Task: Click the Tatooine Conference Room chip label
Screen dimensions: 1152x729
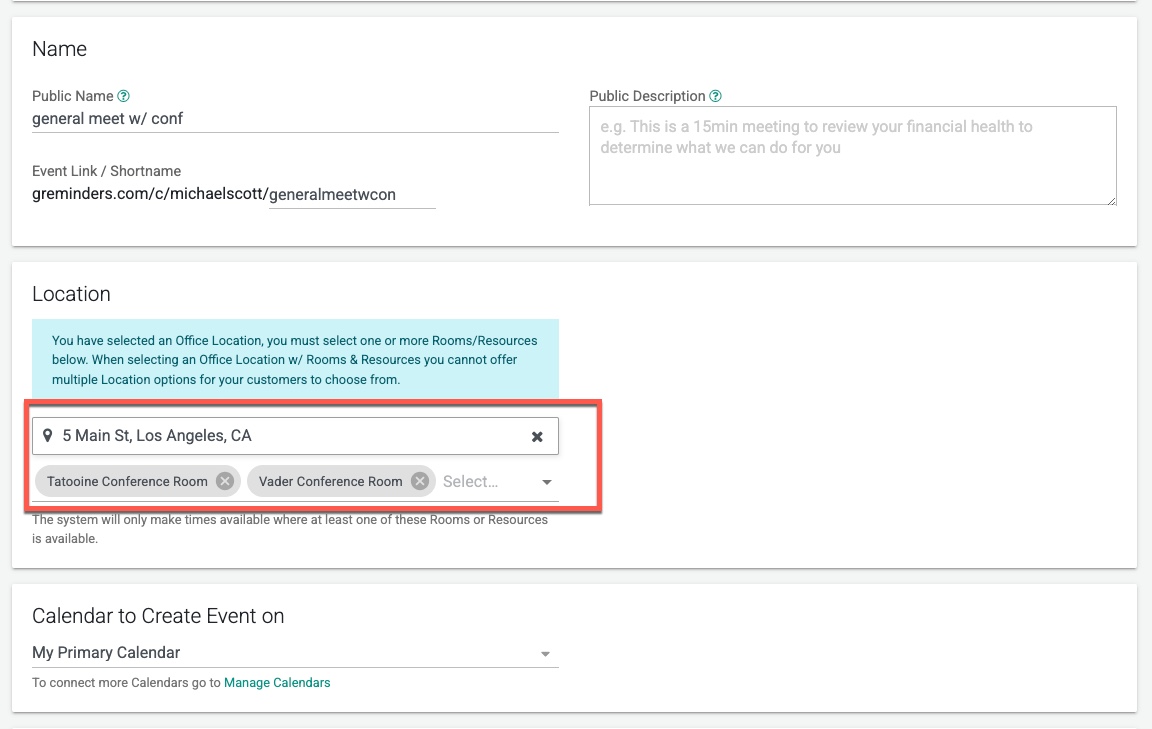Action: coord(127,482)
